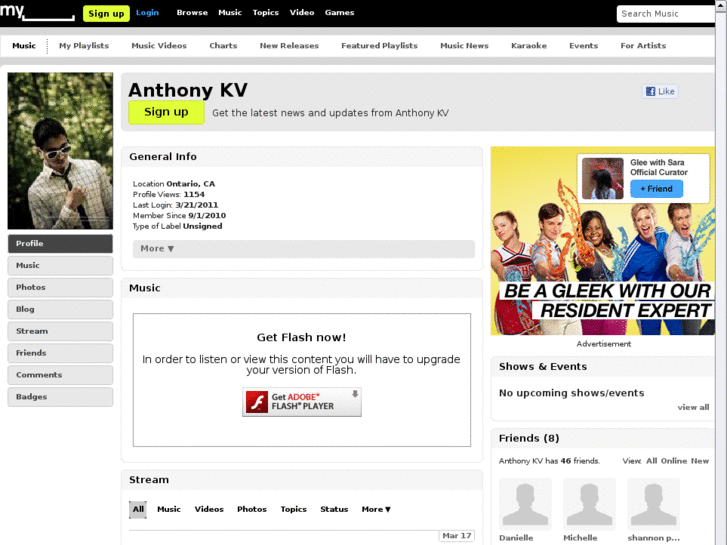
Task: Filter stream by Topics
Action: pos(293,509)
